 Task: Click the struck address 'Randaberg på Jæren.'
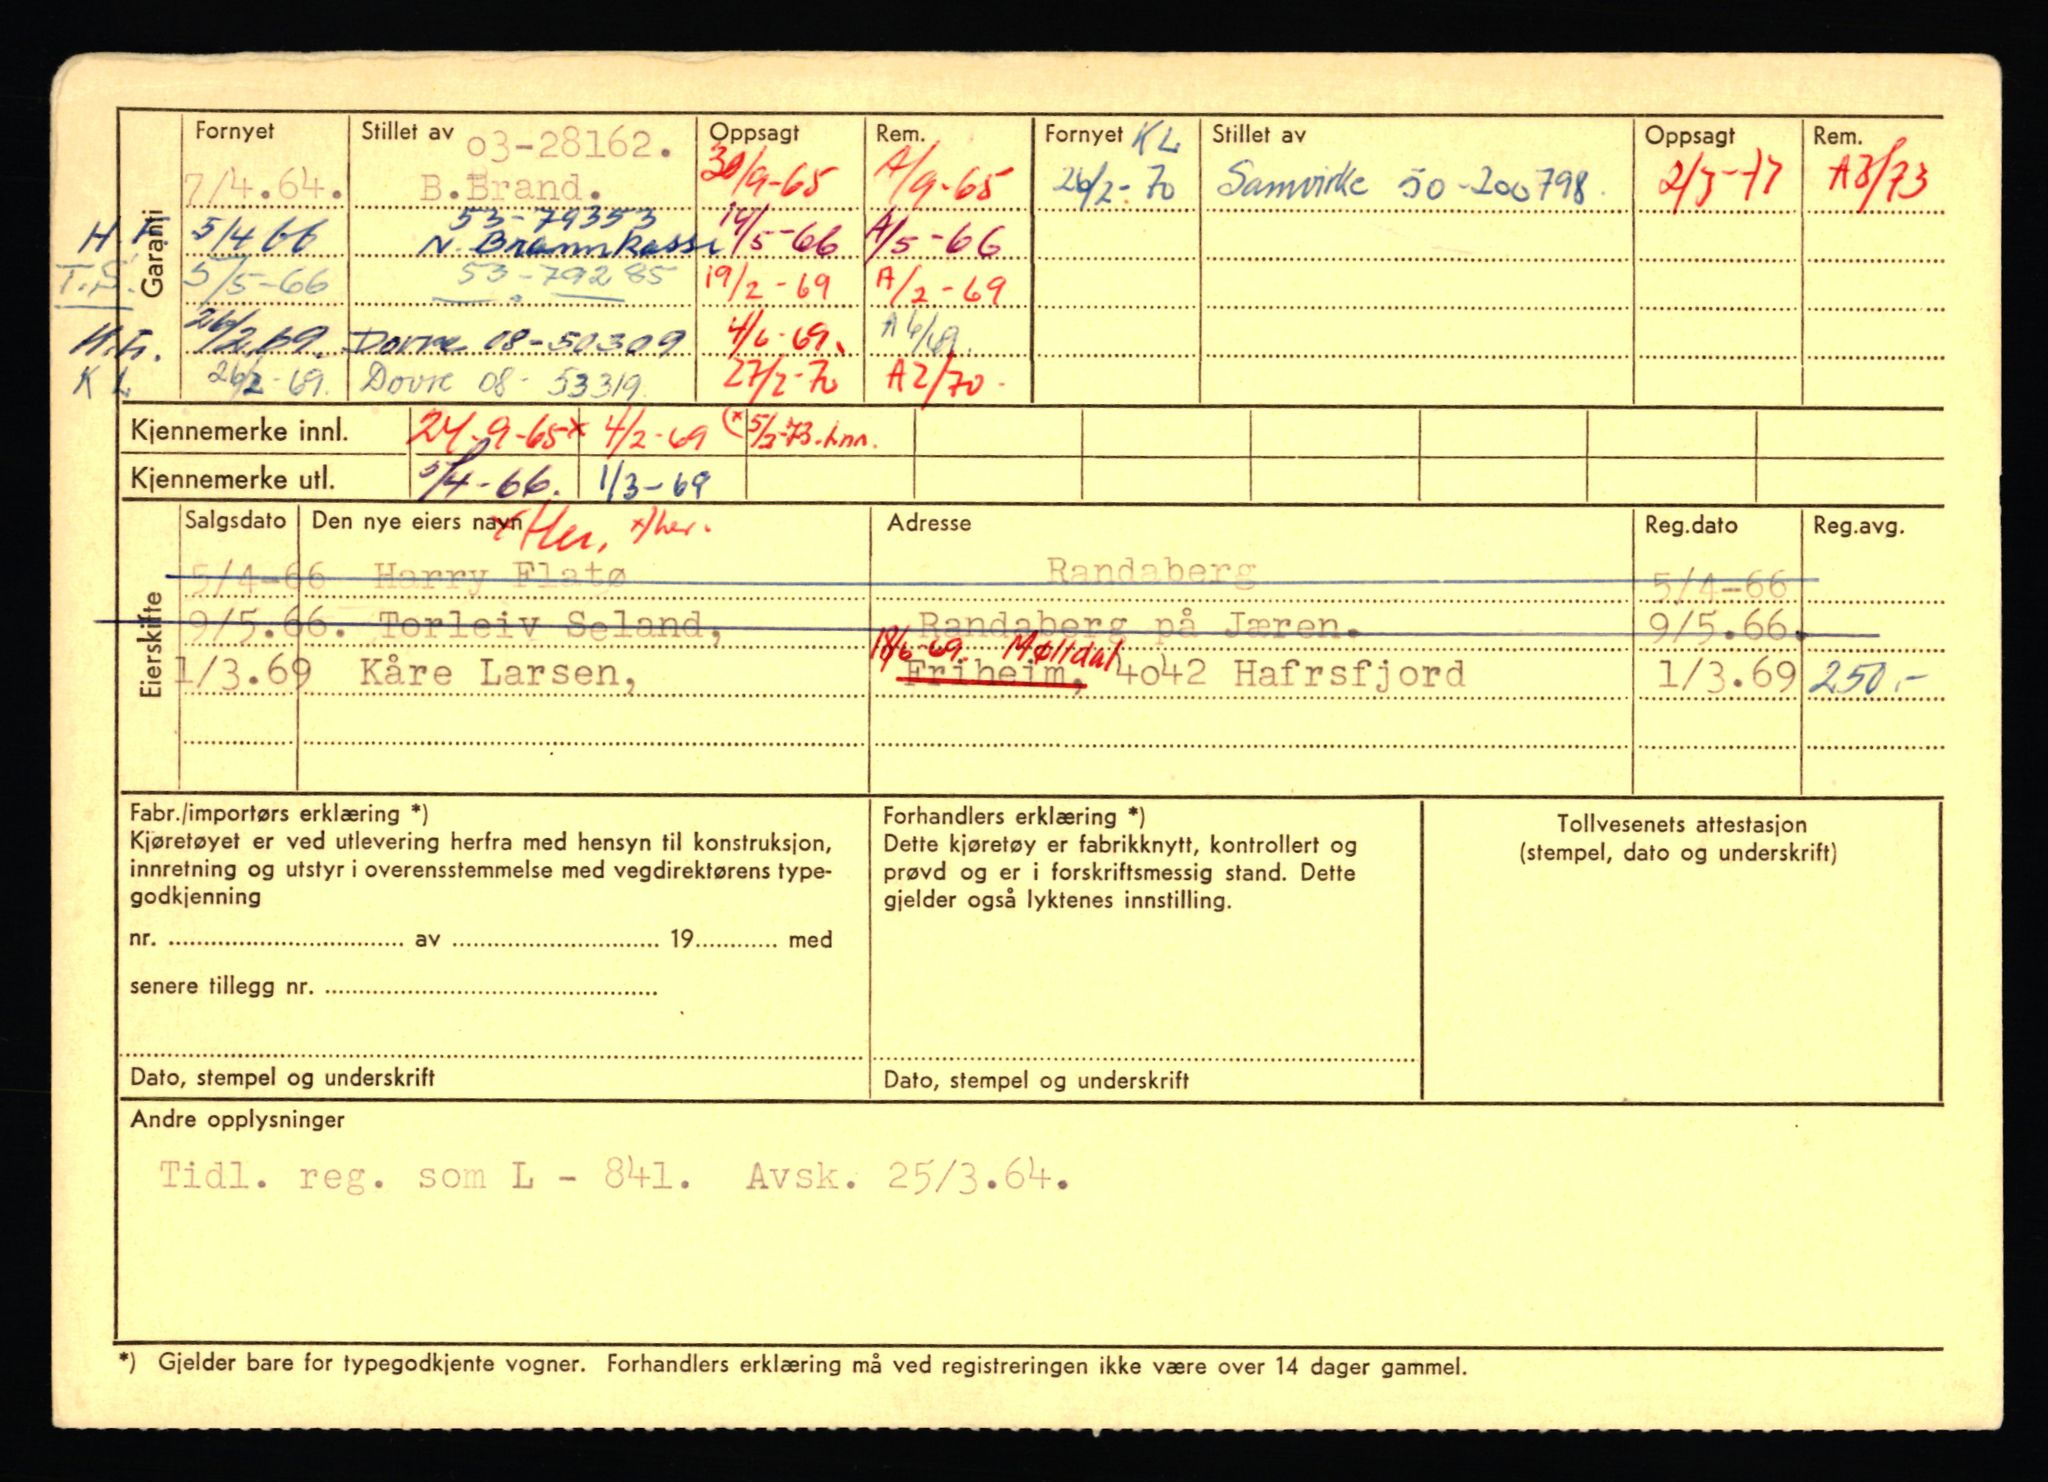(1138, 626)
